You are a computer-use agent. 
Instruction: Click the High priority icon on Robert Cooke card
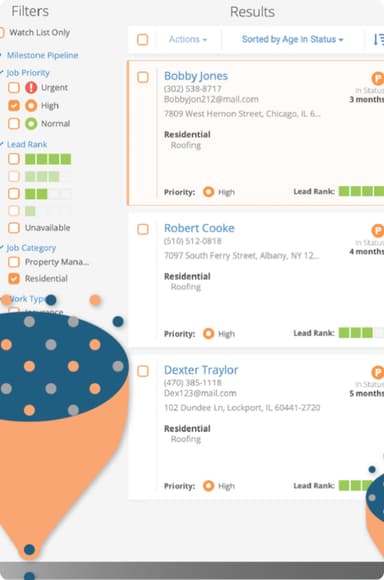pyautogui.click(x=209, y=334)
